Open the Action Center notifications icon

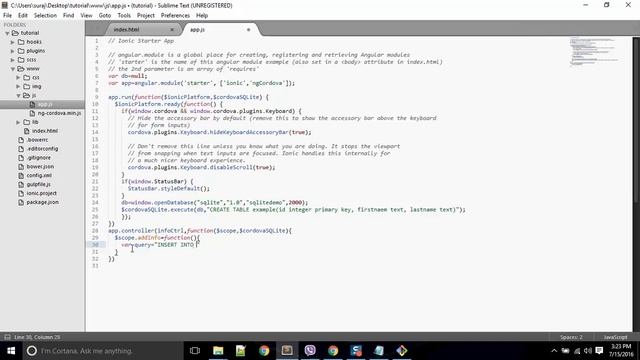599,351
